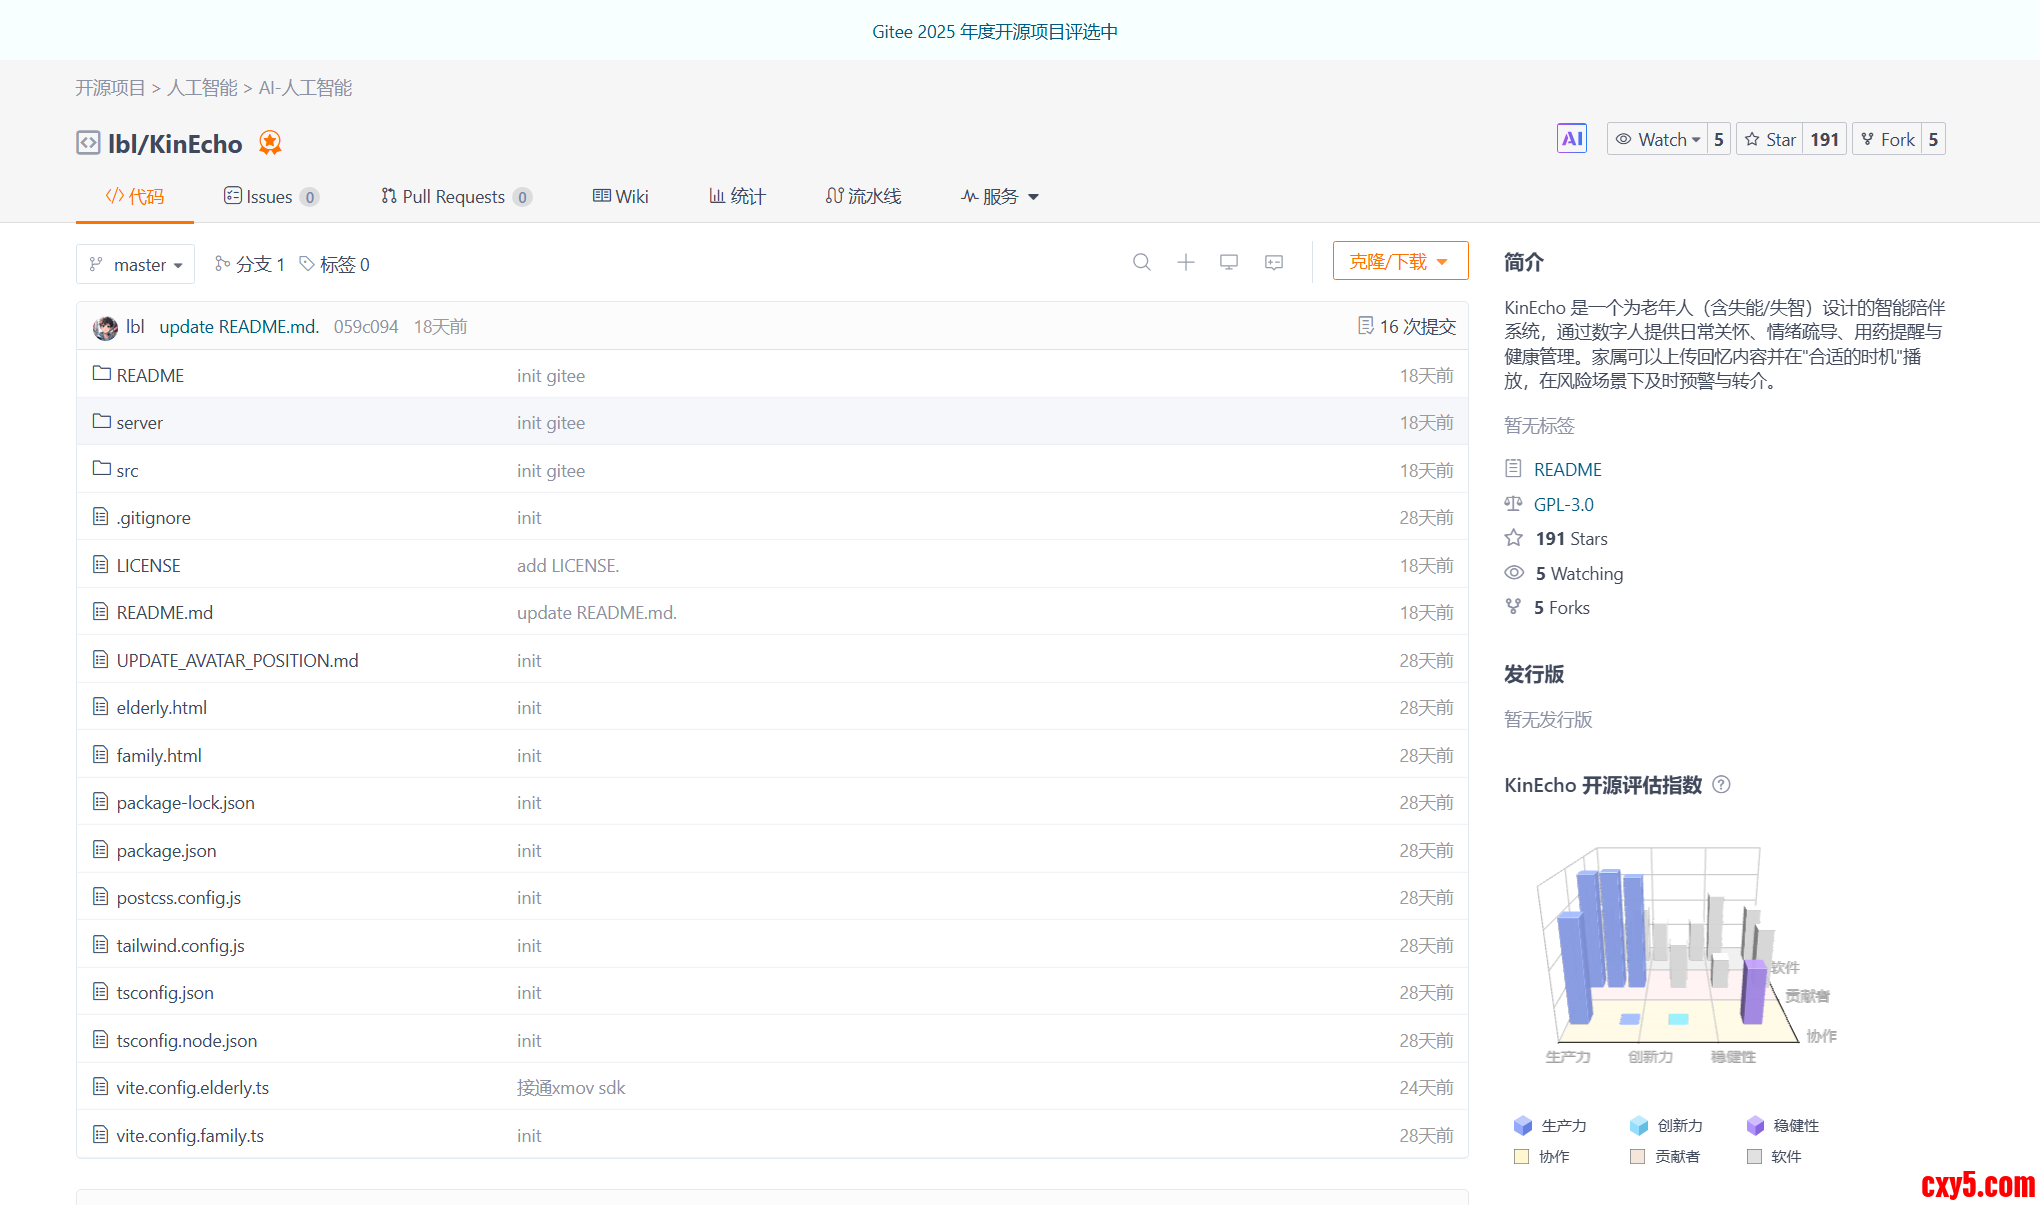Expand the 克隆/下载 dropdown button
The image size is (2040, 1205).
click(1399, 261)
